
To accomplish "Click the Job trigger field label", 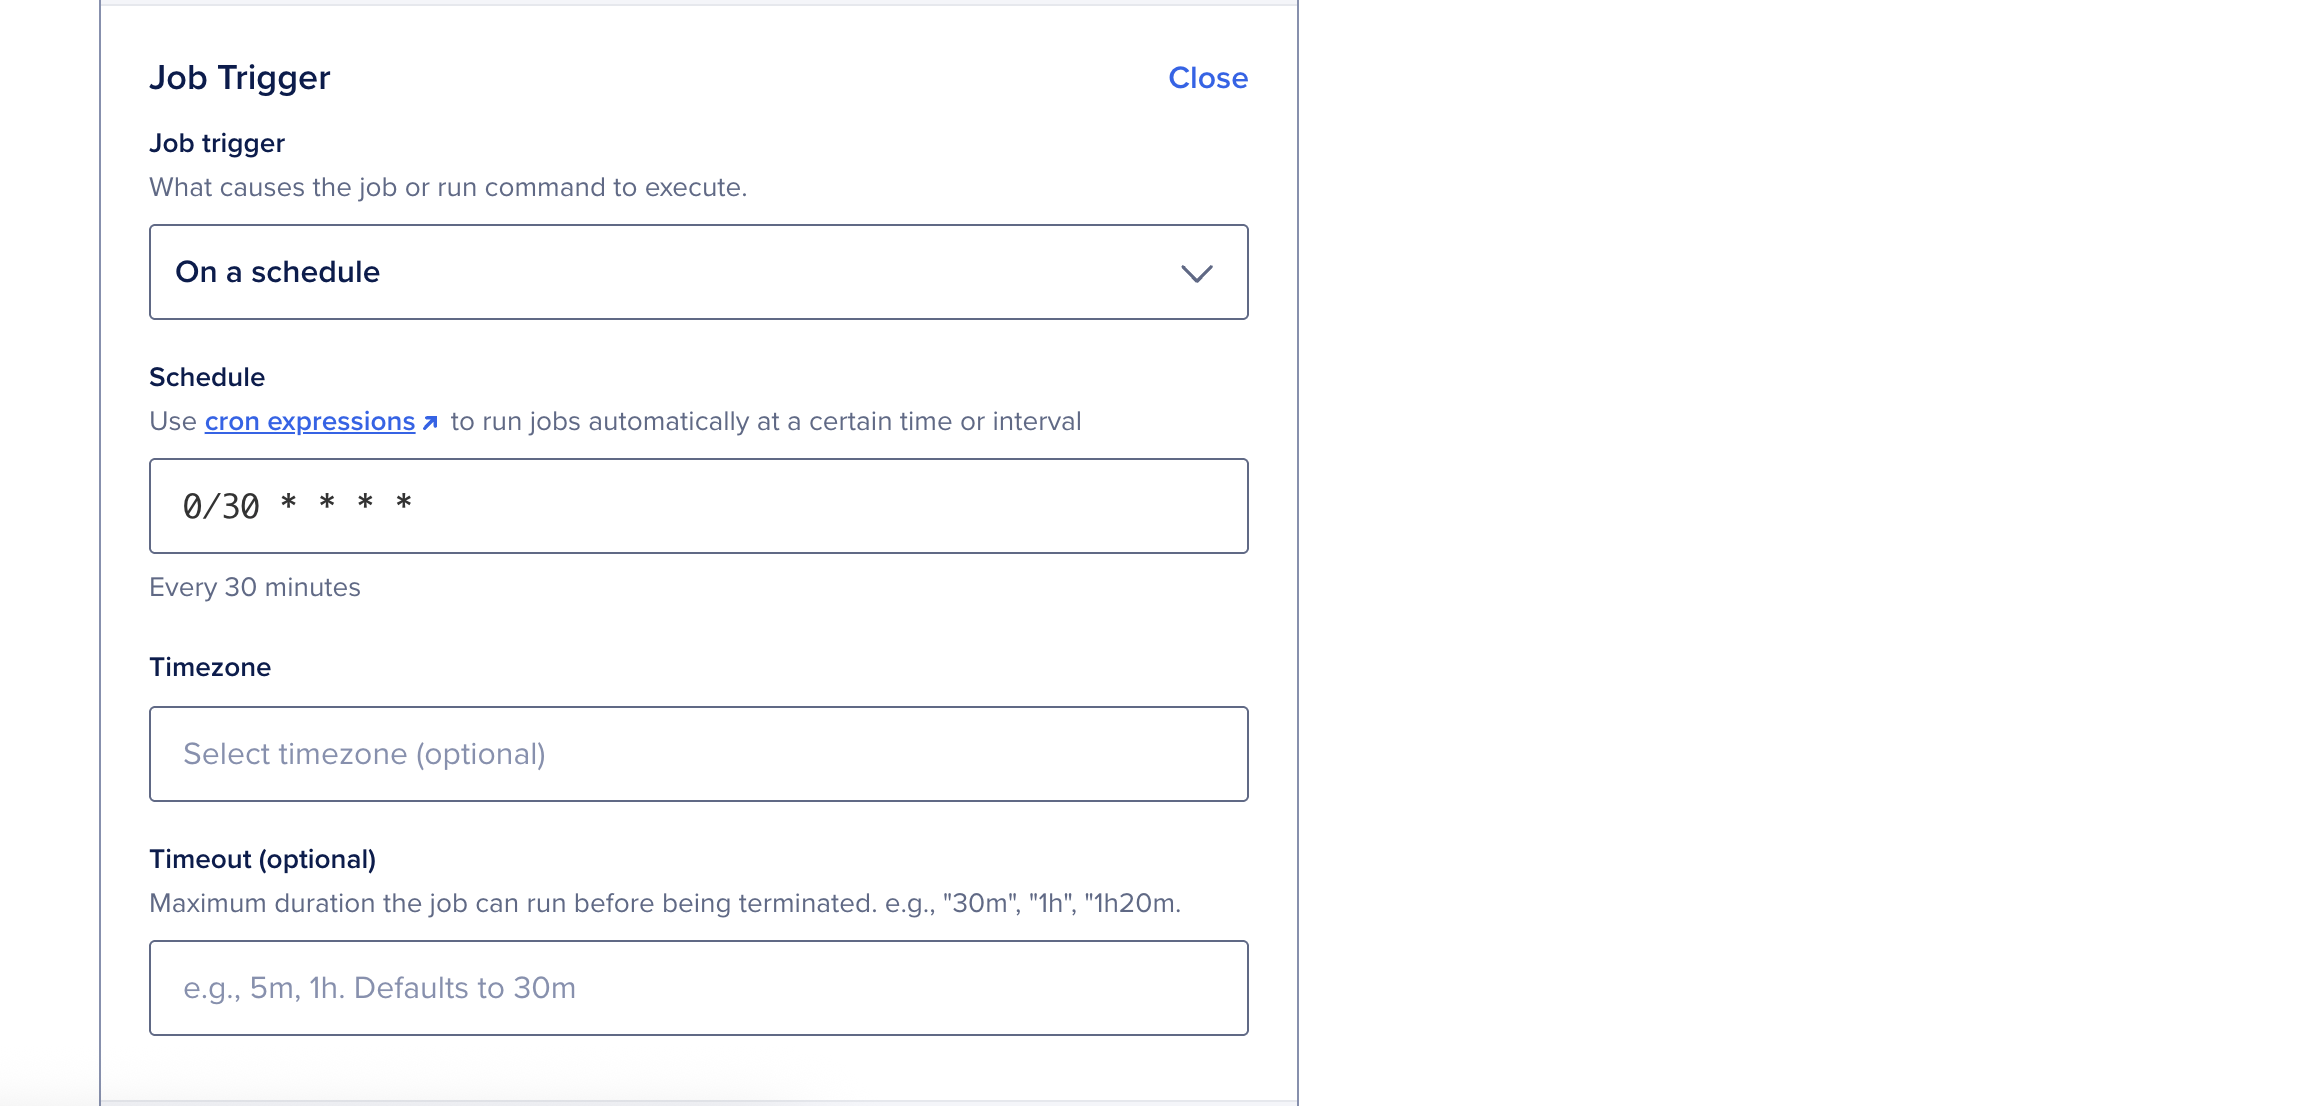I will click(216, 142).
